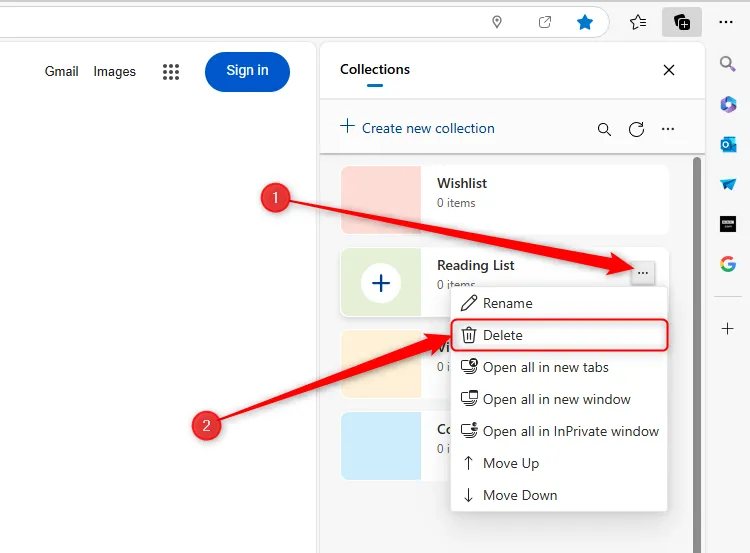Click the Google icon in sidebar

[x=728, y=264]
